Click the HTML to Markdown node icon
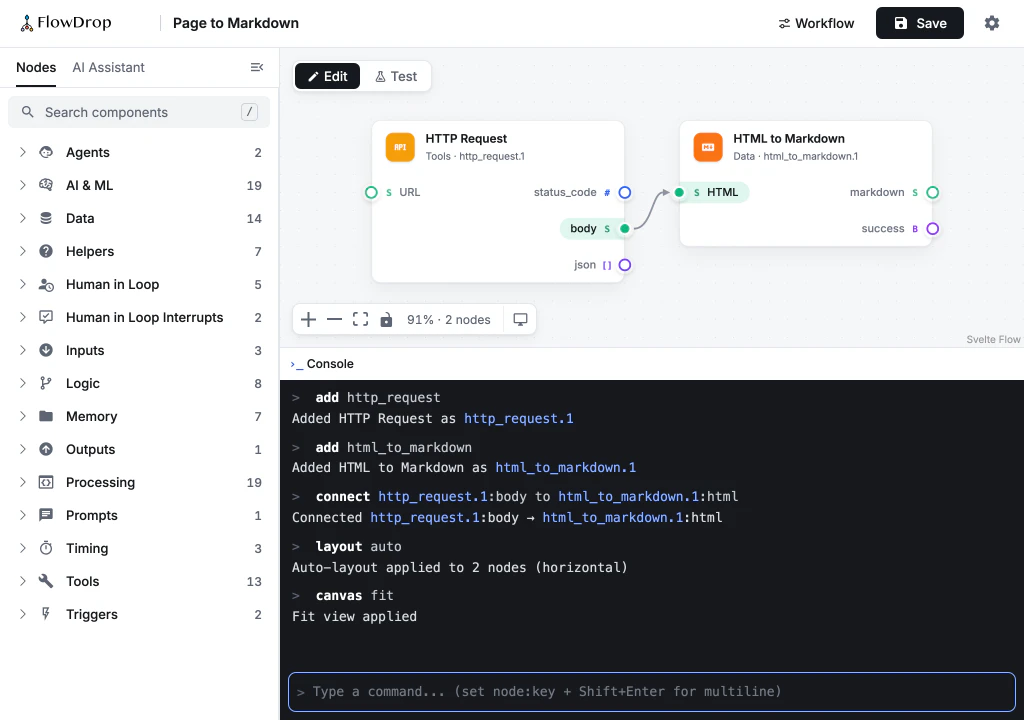This screenshot has height=720, width=1024. click(x=708, y=147)
